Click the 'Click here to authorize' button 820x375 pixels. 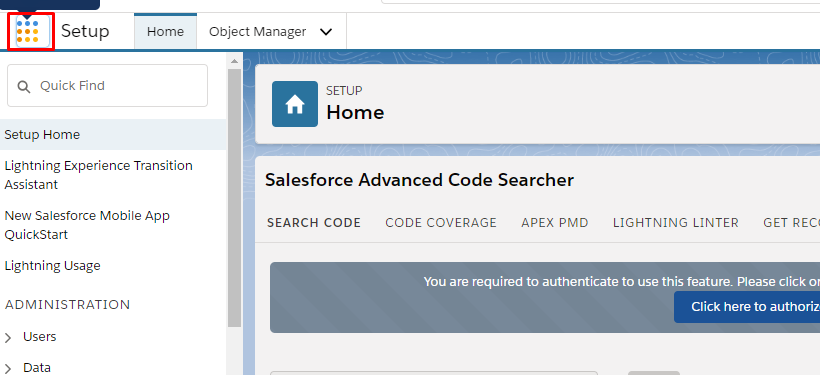tap(747, 306)
